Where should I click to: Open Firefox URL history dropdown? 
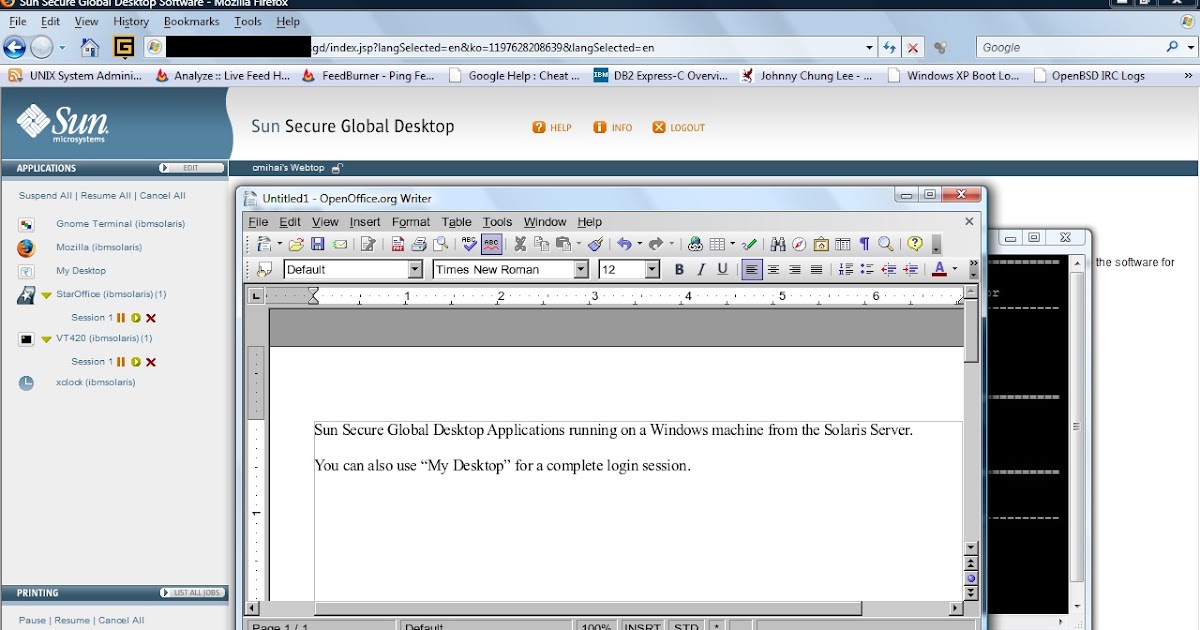click(869, 47)
